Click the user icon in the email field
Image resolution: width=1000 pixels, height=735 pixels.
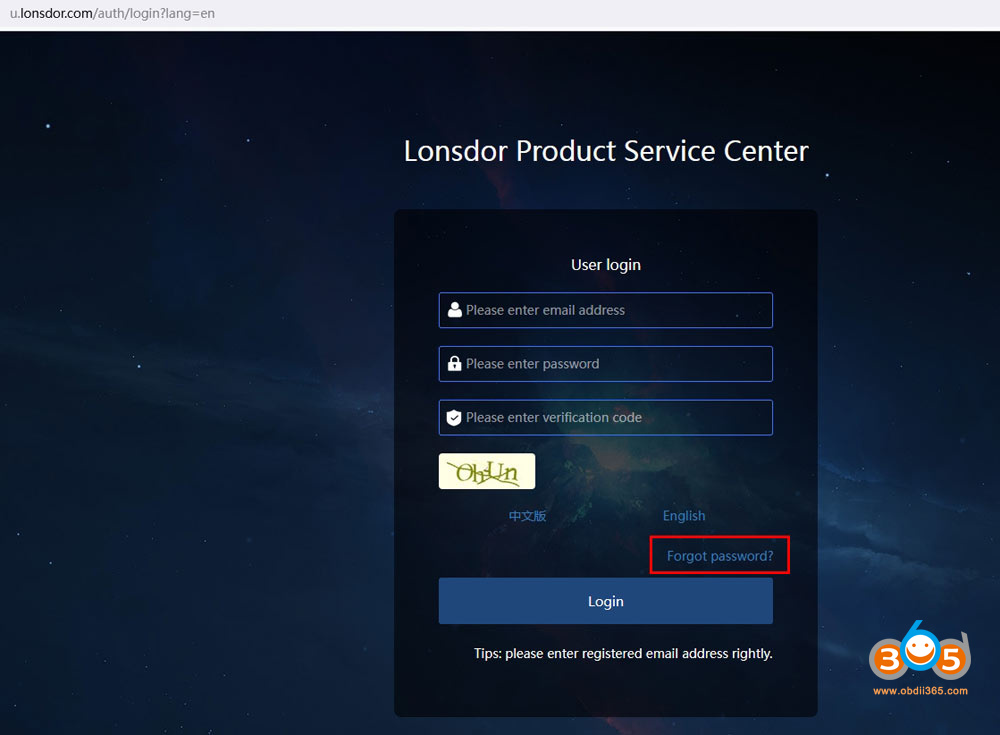(x=455, y=310)
